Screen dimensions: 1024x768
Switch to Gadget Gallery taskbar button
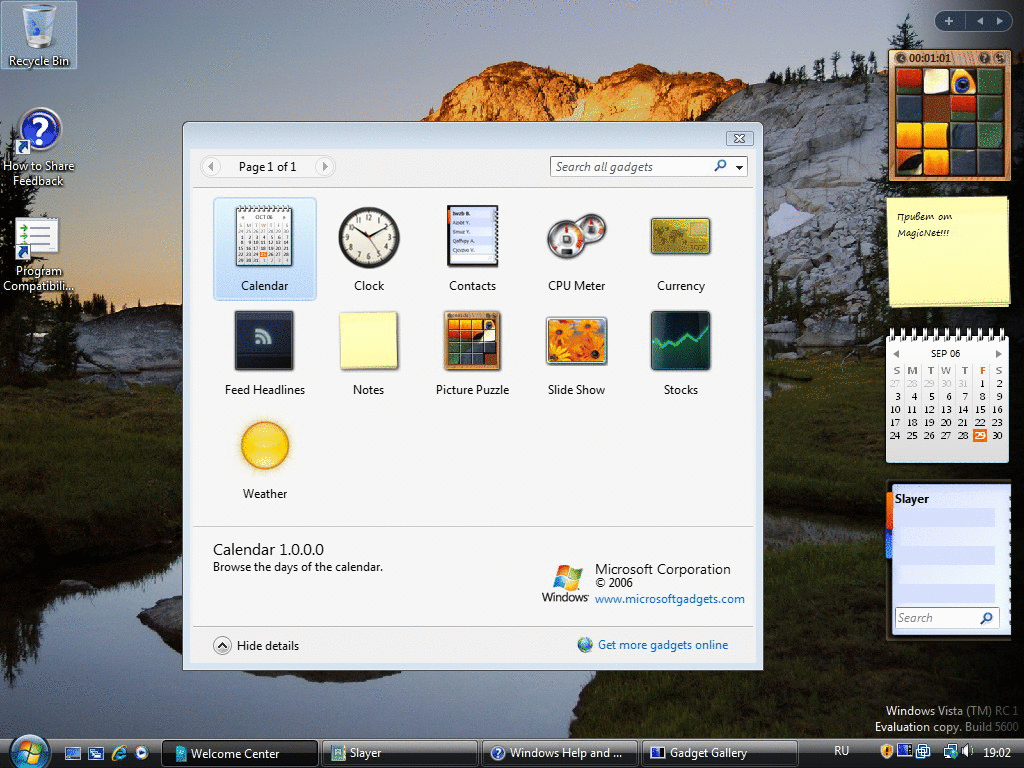point(720,753)
